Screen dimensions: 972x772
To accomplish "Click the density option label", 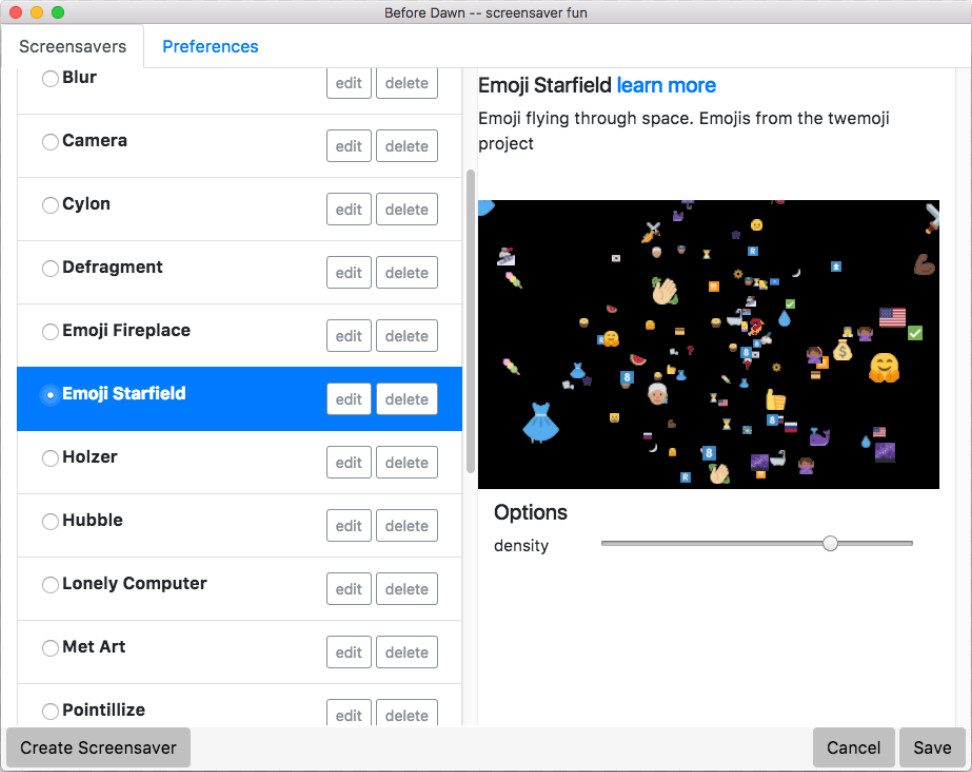I will [521, 546].
